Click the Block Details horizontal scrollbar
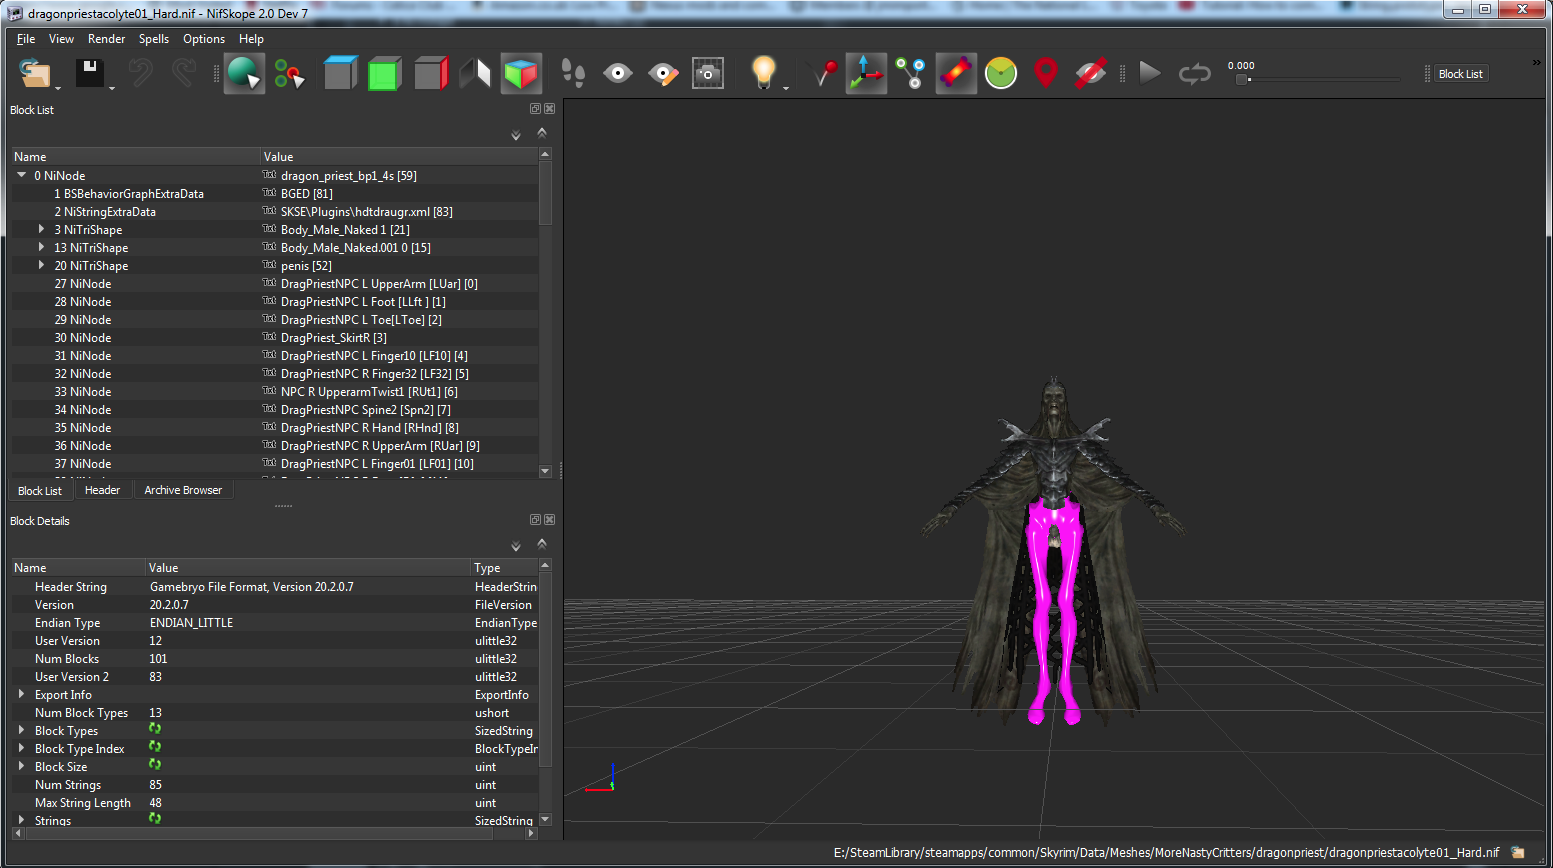The image size is (1553, 868). [274, 832]
